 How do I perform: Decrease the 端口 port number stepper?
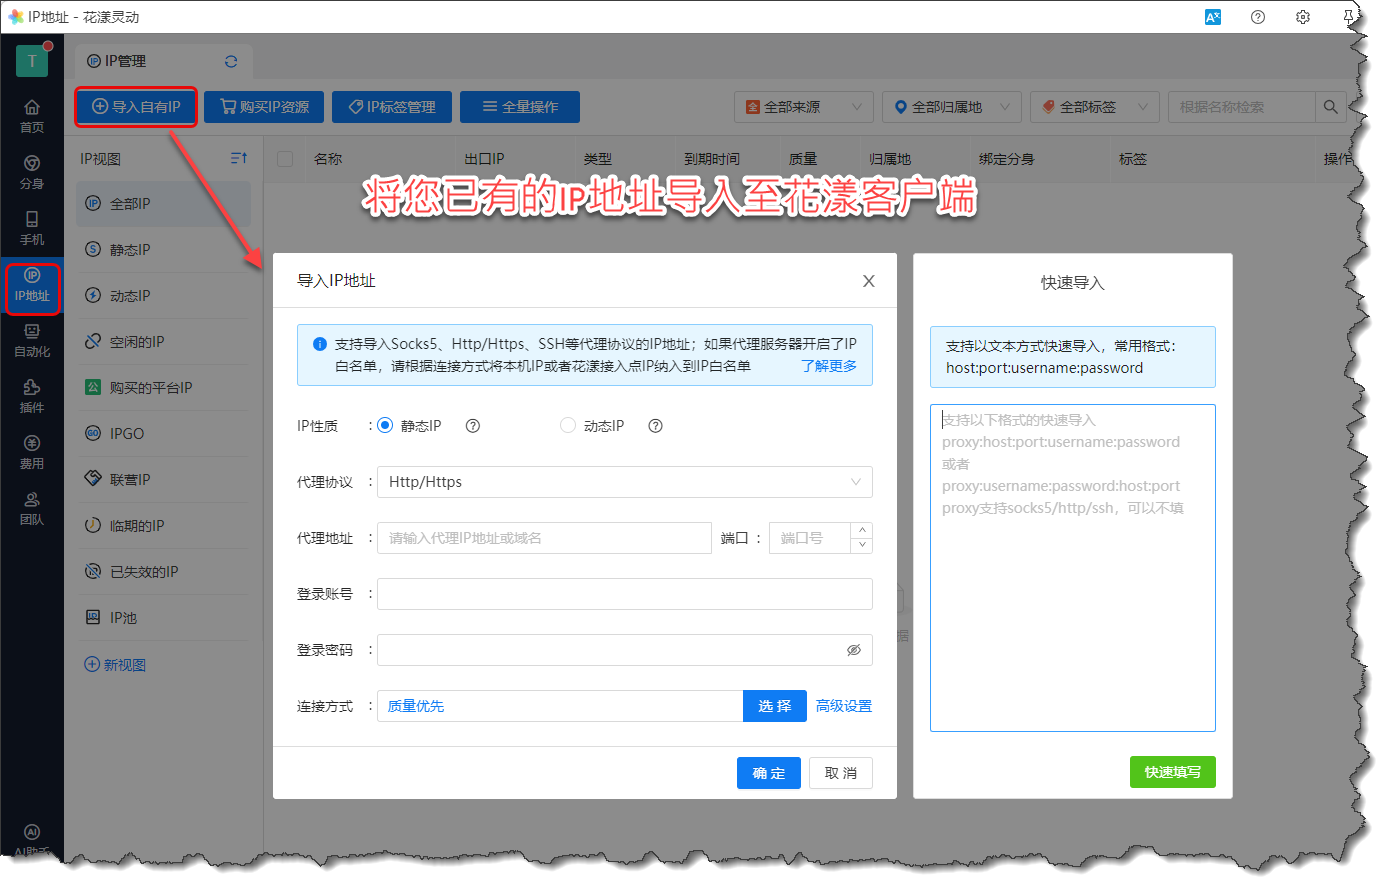click(862, 545)
